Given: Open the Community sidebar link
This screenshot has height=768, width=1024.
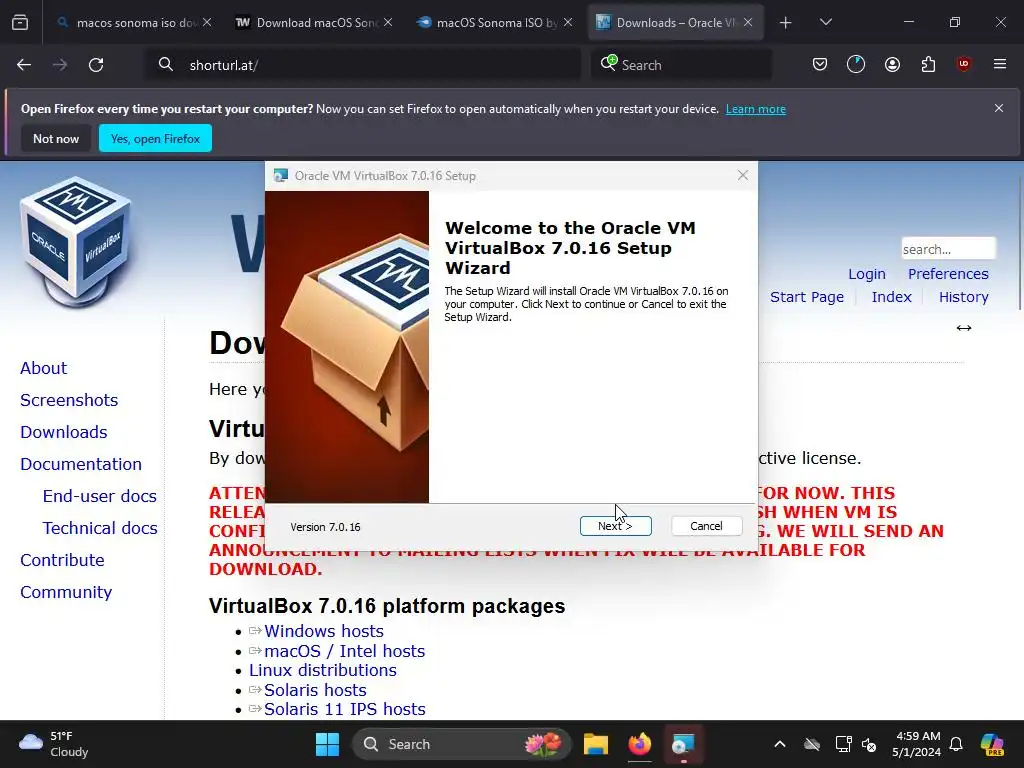Looking at the screenshot, I should pos(66,592).
